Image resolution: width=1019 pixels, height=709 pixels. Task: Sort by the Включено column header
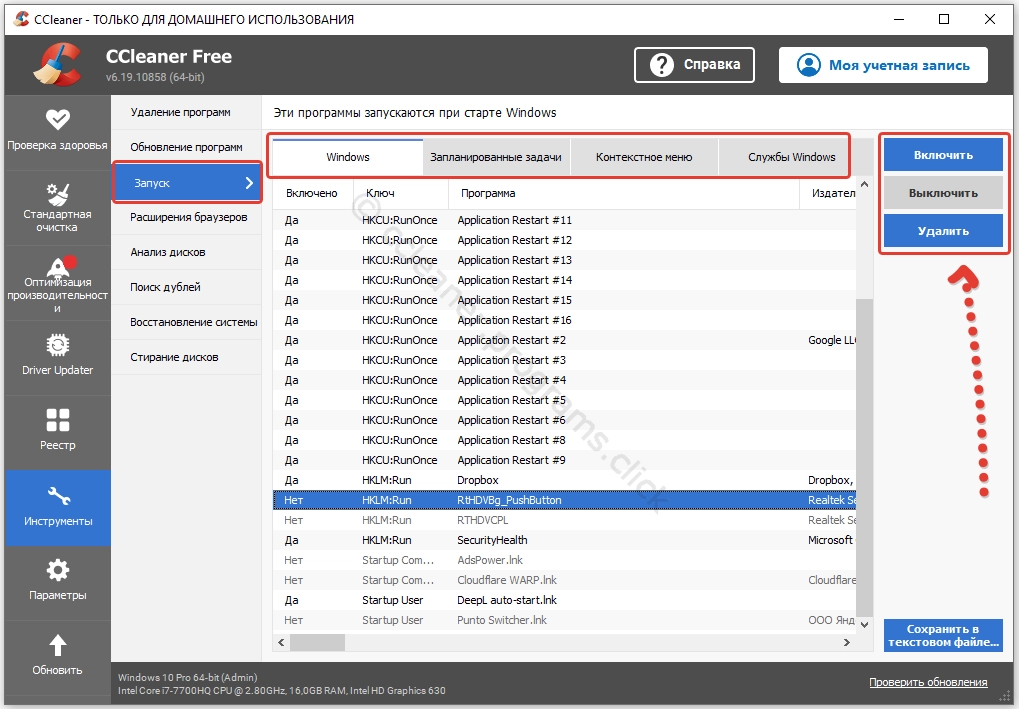[x=311, y=193]
